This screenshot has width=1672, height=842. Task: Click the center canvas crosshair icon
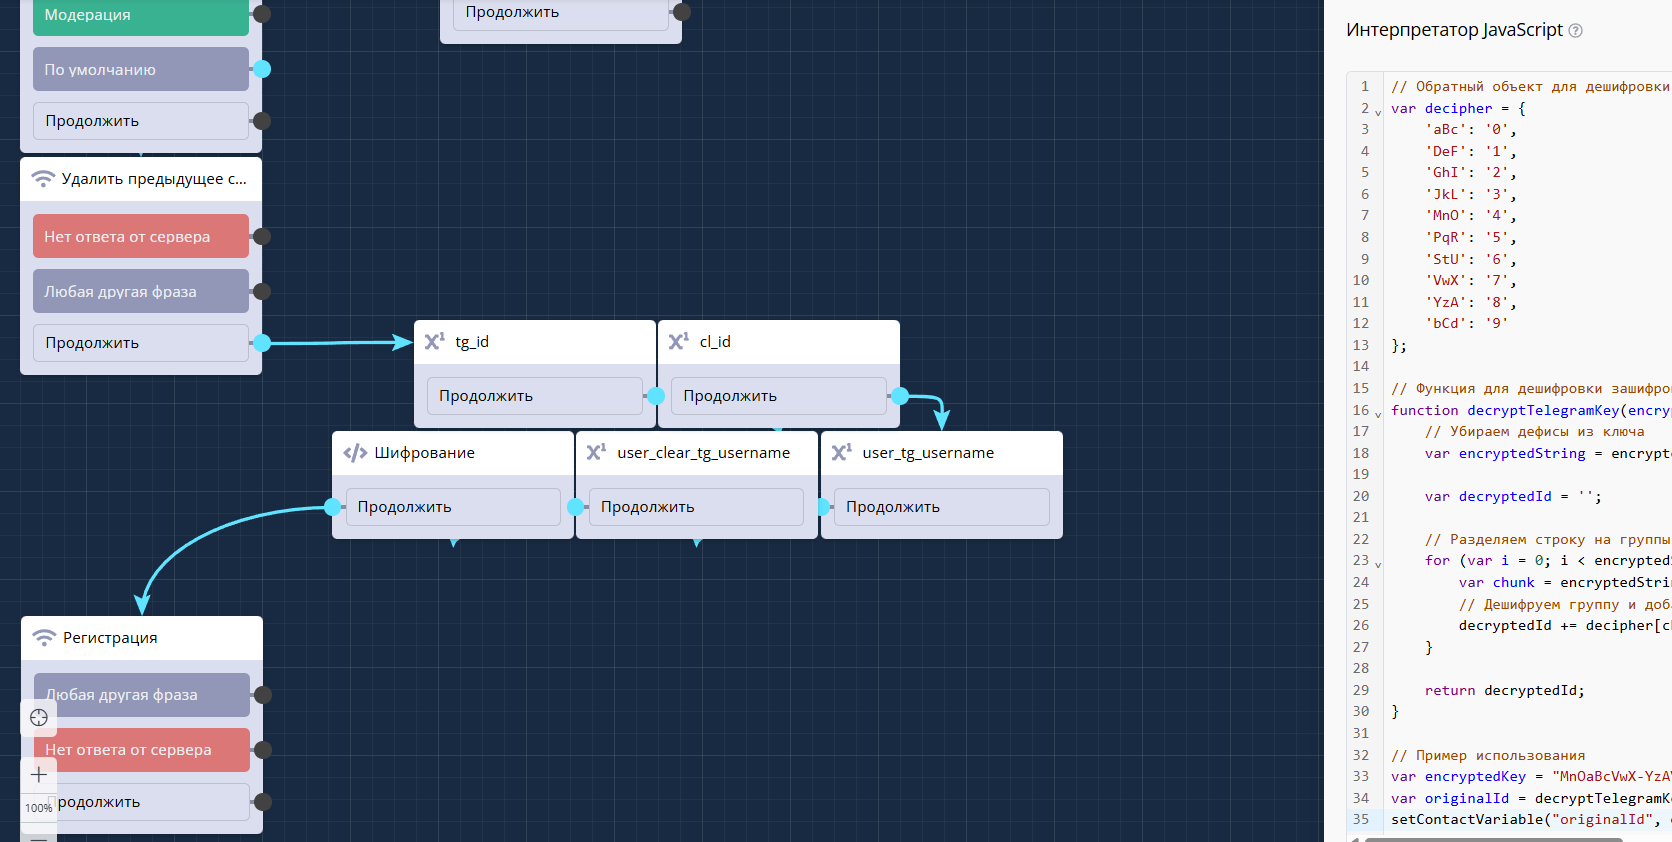click(x=39, y=717)
